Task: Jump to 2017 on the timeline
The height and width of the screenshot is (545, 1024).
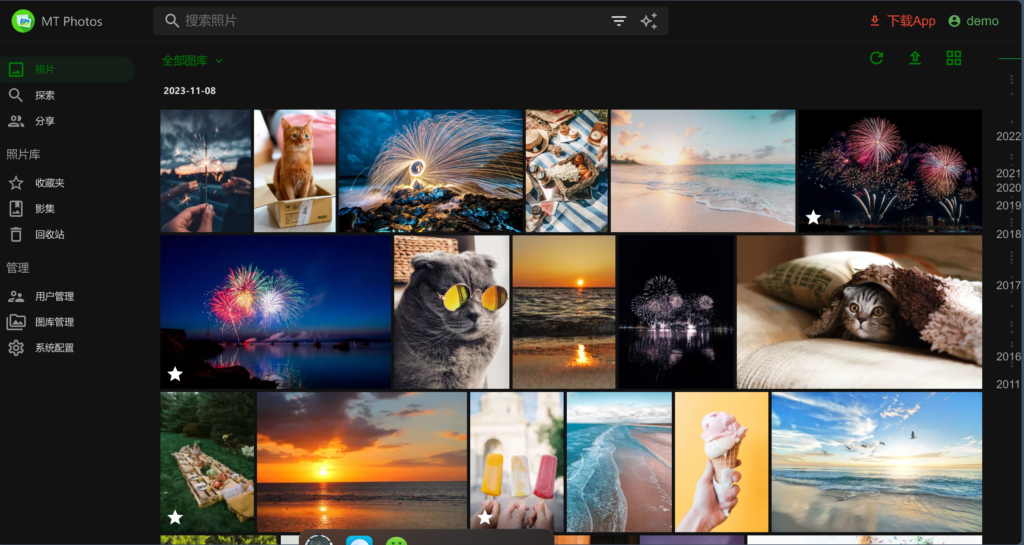Action: (1008, 285)
